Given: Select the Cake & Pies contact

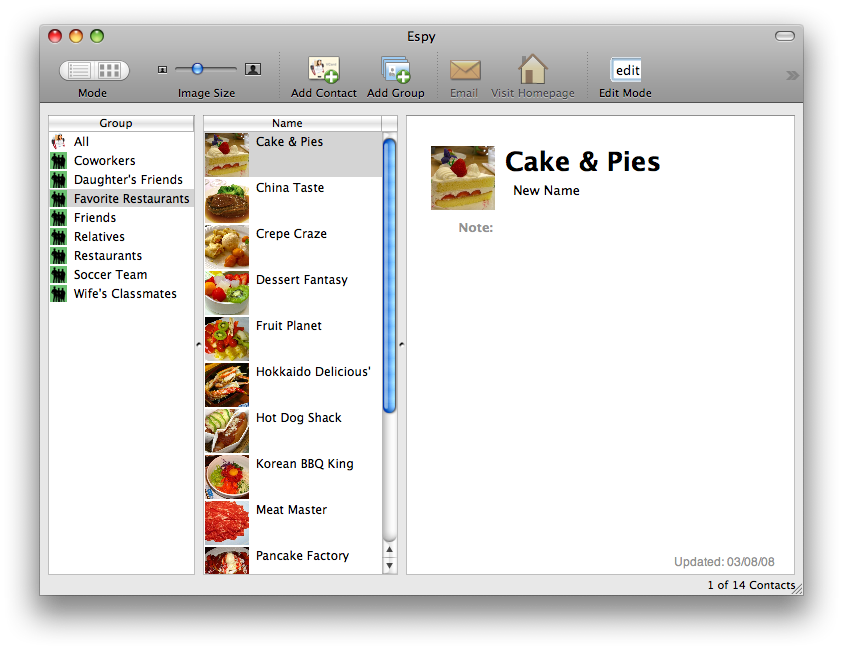Looking at the screenshot, I should click(x=293, y=155).
